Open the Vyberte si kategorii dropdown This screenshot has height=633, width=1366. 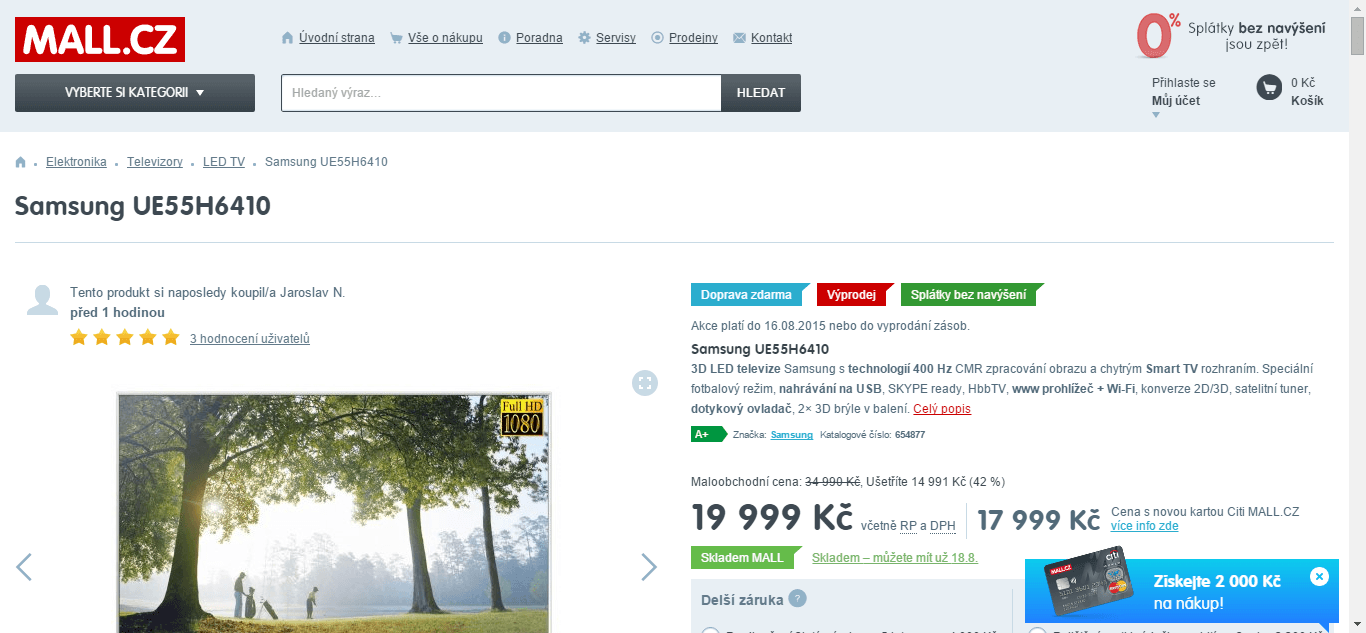point(135,93)
